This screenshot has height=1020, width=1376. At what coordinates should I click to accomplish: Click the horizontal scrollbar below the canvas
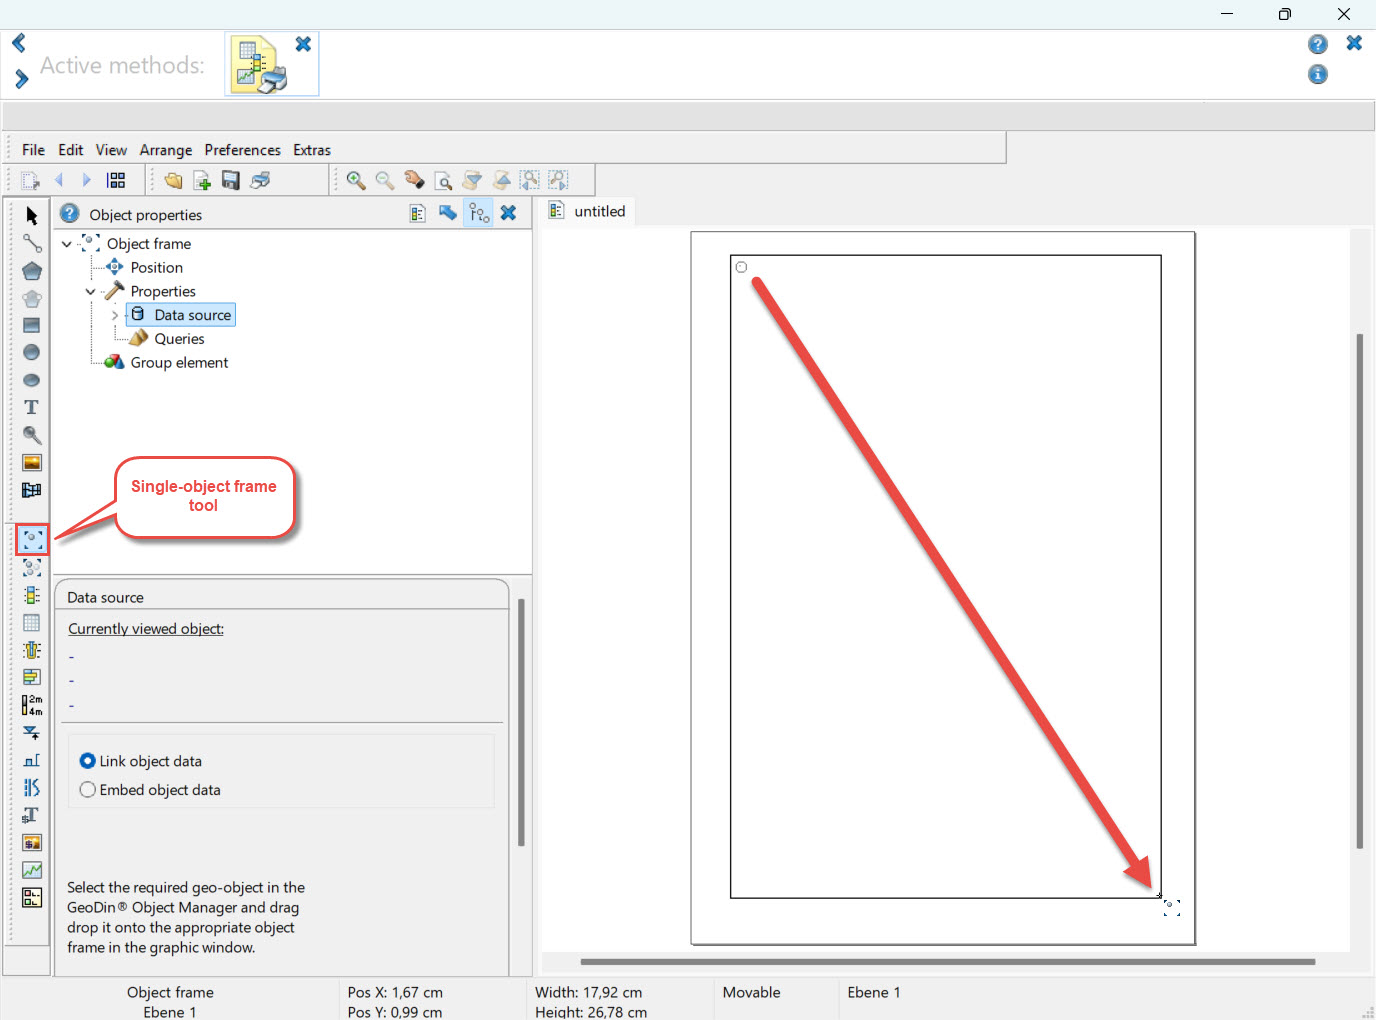click(946, 962)
